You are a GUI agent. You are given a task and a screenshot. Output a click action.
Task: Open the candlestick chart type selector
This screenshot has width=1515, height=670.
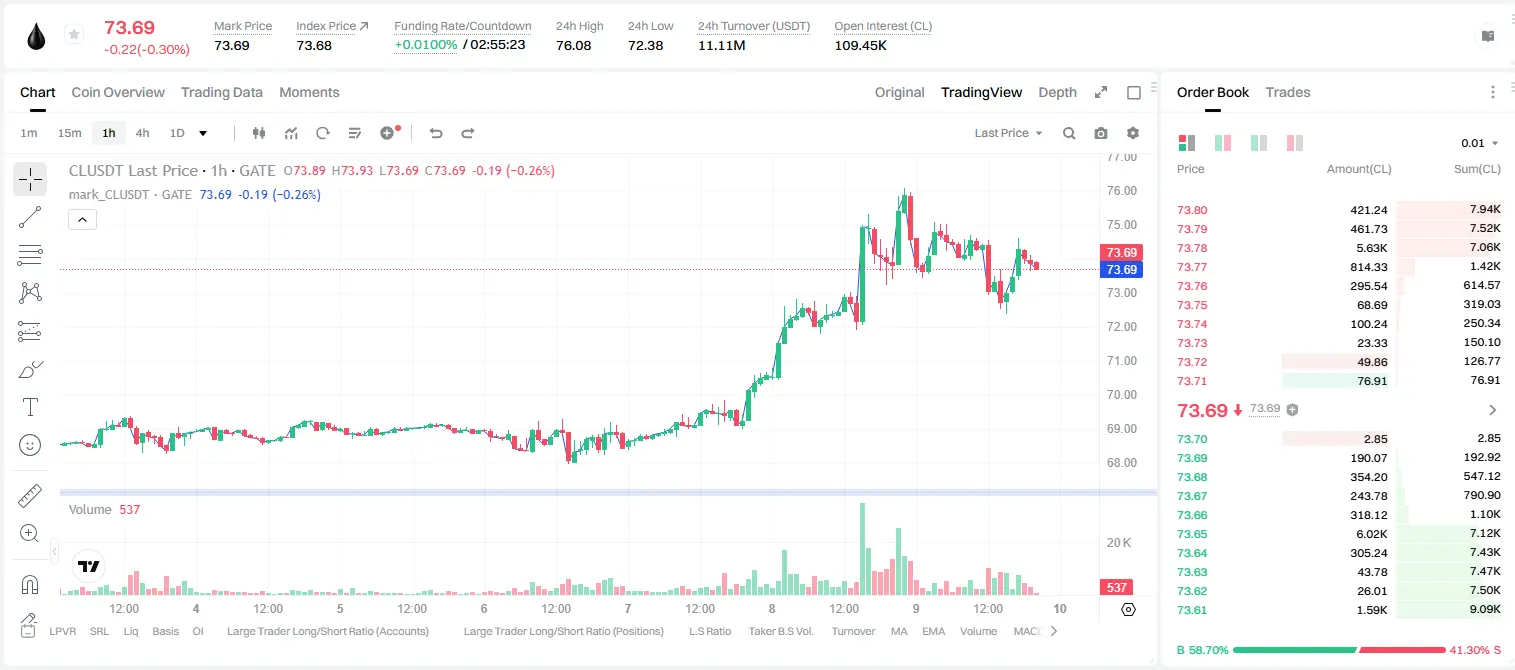click(259, 133)
